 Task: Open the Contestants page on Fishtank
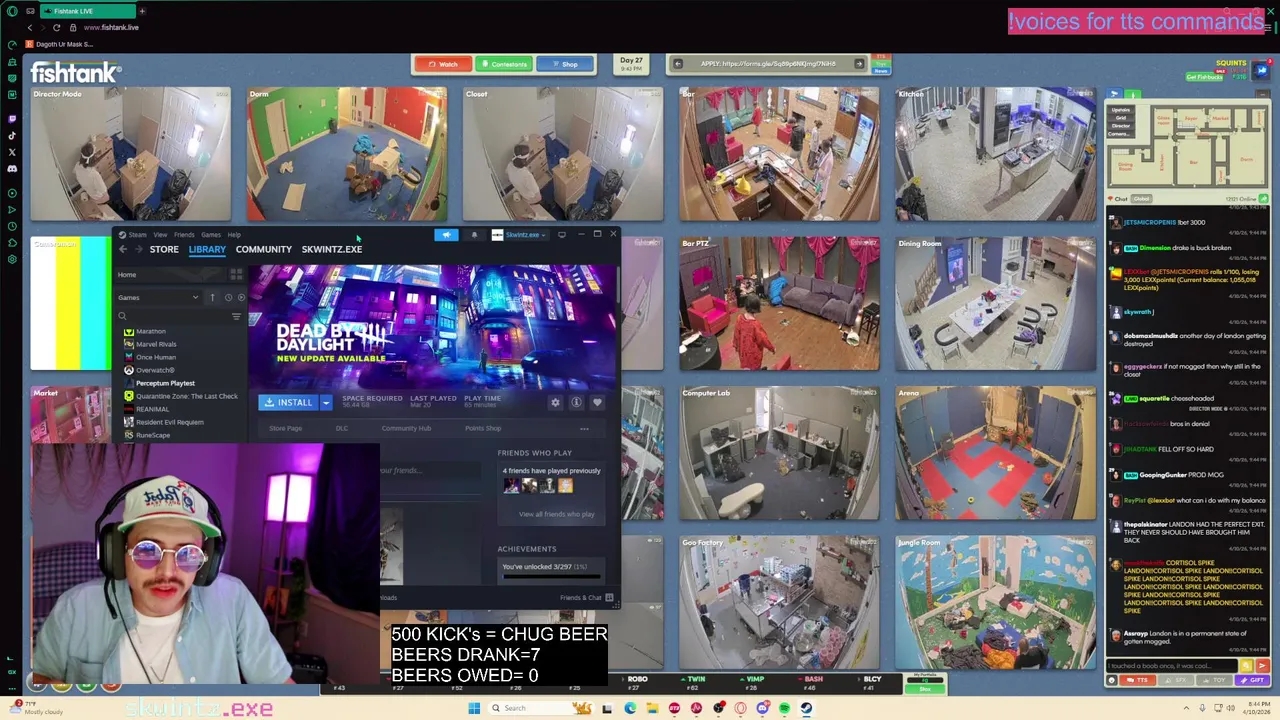[504, 64]
